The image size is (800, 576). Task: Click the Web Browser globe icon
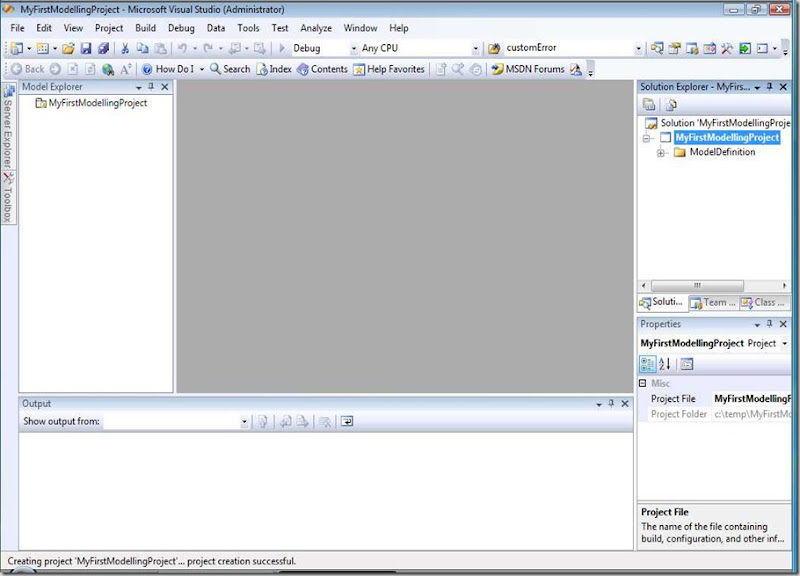click(x=108, y=69)
